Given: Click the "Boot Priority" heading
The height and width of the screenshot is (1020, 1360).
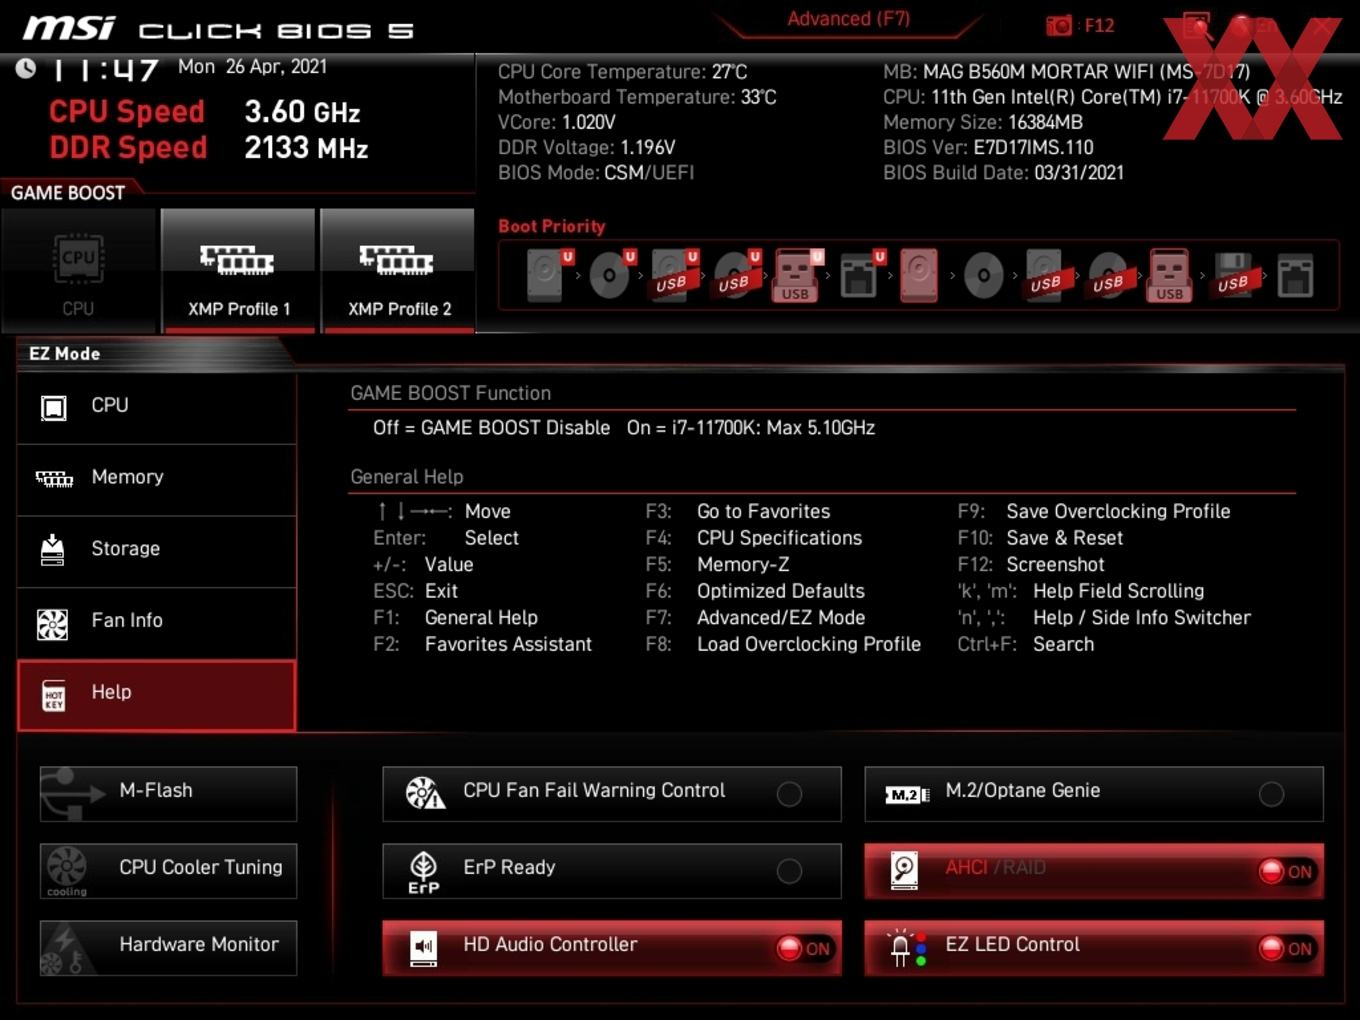Looking at the screenshot, I should pos(552,226).
